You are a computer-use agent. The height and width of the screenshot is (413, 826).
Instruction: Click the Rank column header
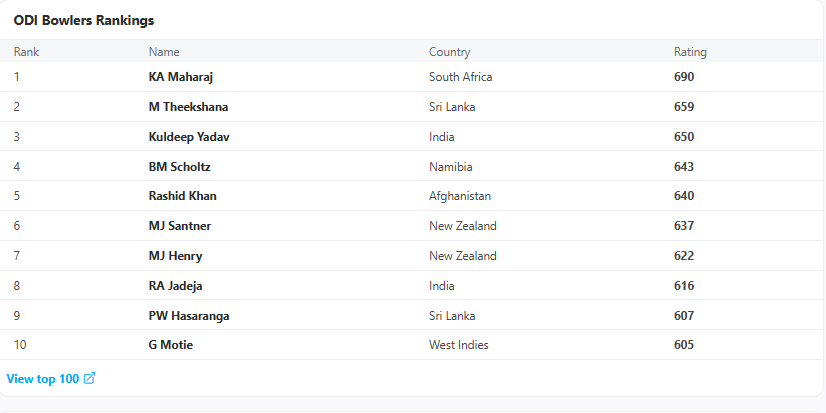pyautogui.click(x=26, y=52)
